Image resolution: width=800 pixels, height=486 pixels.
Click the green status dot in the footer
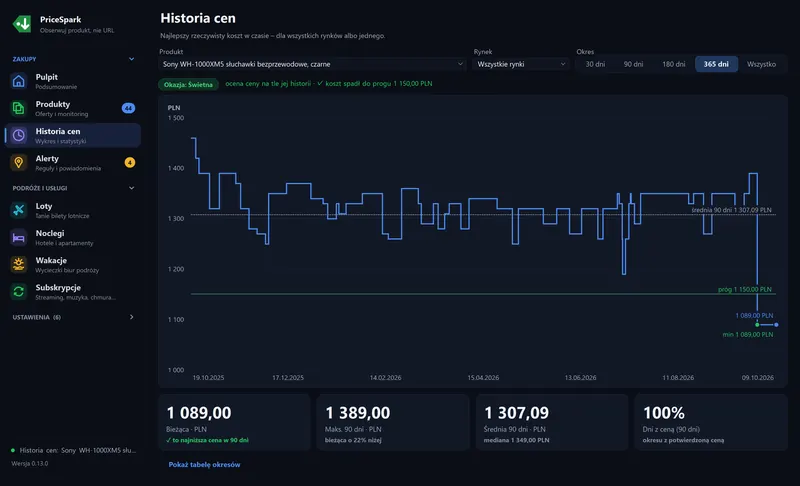13,450
